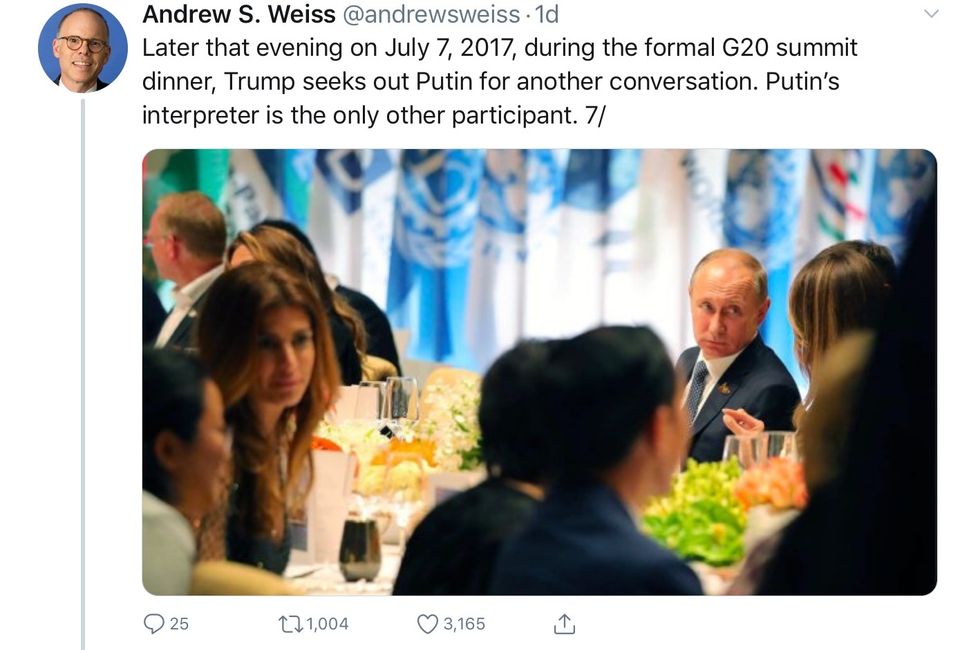980x650 pixels.
Task: Open the "Andrew S. Weiss" display name
Action: [x=238, y=15]
